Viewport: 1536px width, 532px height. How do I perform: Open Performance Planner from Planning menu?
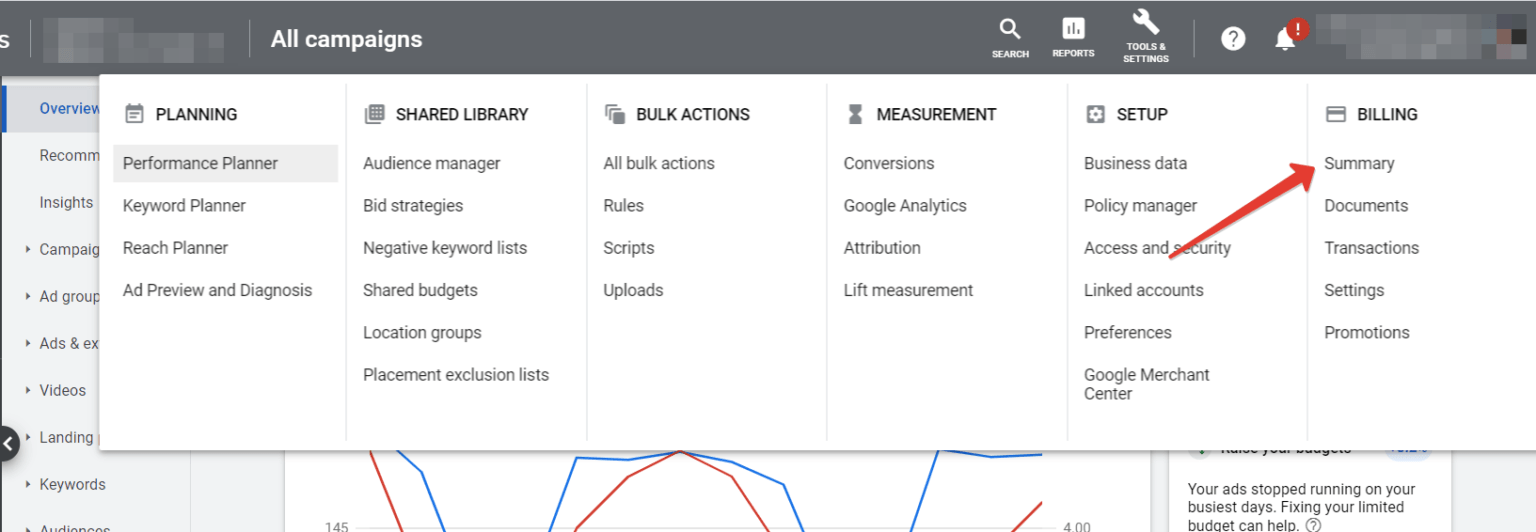200,163
